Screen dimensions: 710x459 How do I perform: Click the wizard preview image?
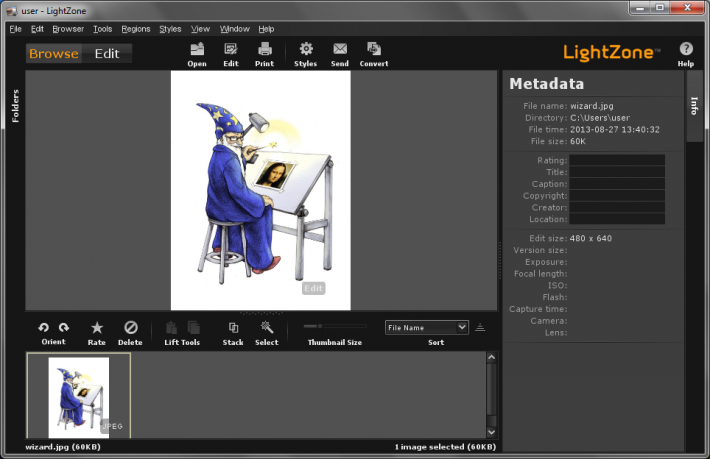pyautogui.click(x=260, y=190)
